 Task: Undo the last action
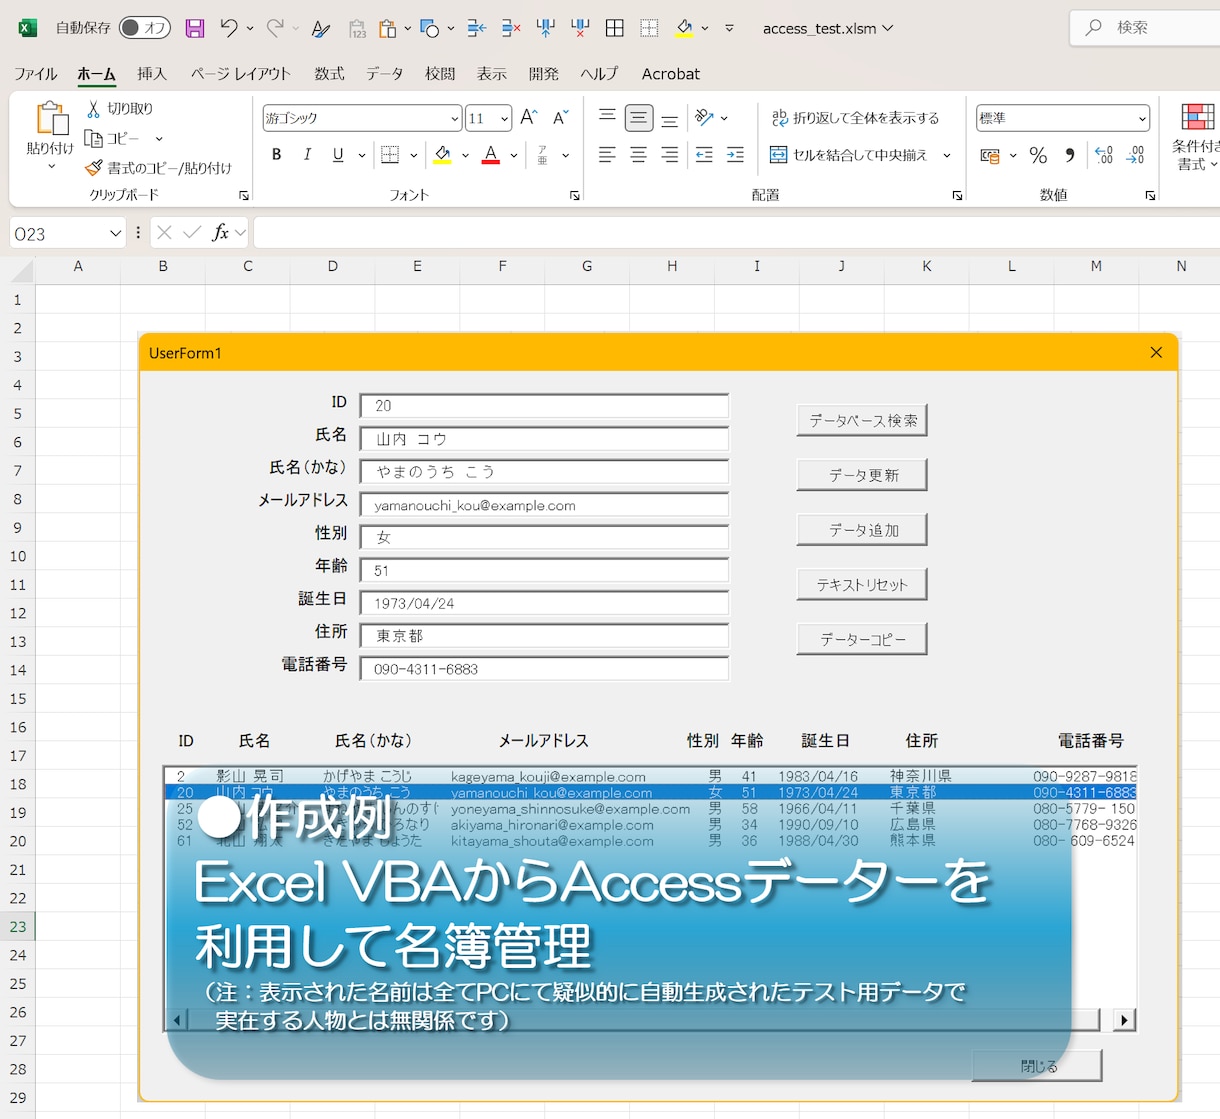pos(229,28)
